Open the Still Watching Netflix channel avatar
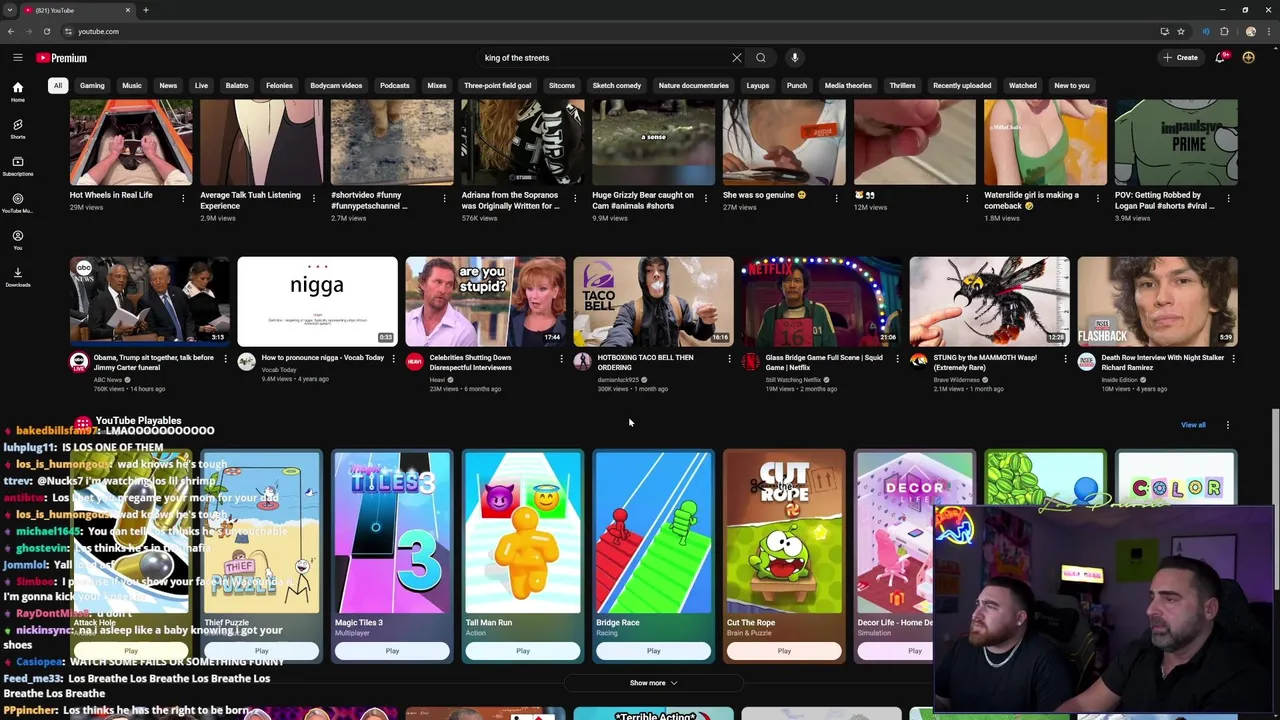The width and height of the screenshot is (1280, 720). point(751,362)
